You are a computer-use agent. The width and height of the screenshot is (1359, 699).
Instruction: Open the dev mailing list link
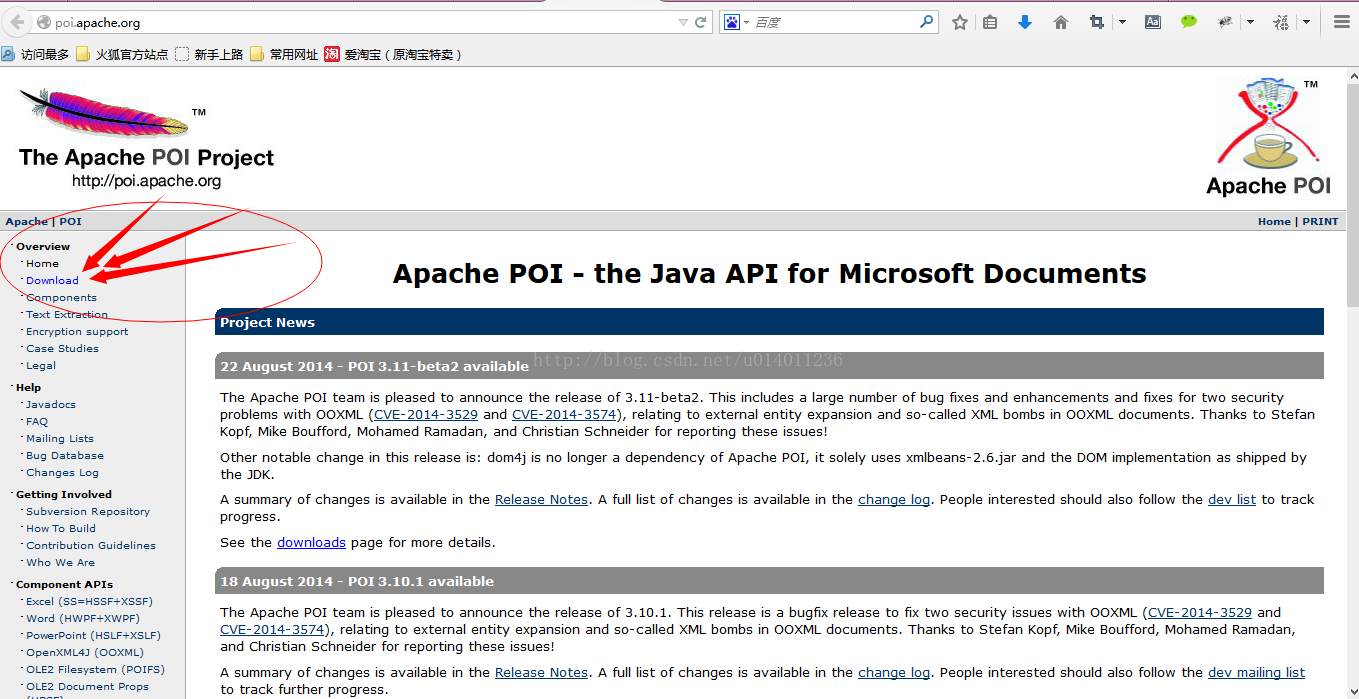(x=1256, y=672)
